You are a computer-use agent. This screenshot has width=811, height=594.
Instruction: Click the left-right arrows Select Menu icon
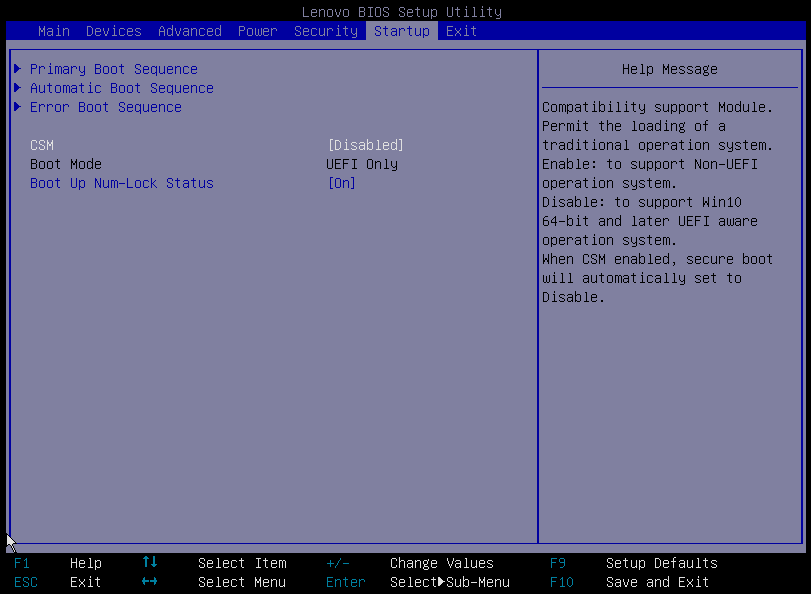tap(150, 582)
